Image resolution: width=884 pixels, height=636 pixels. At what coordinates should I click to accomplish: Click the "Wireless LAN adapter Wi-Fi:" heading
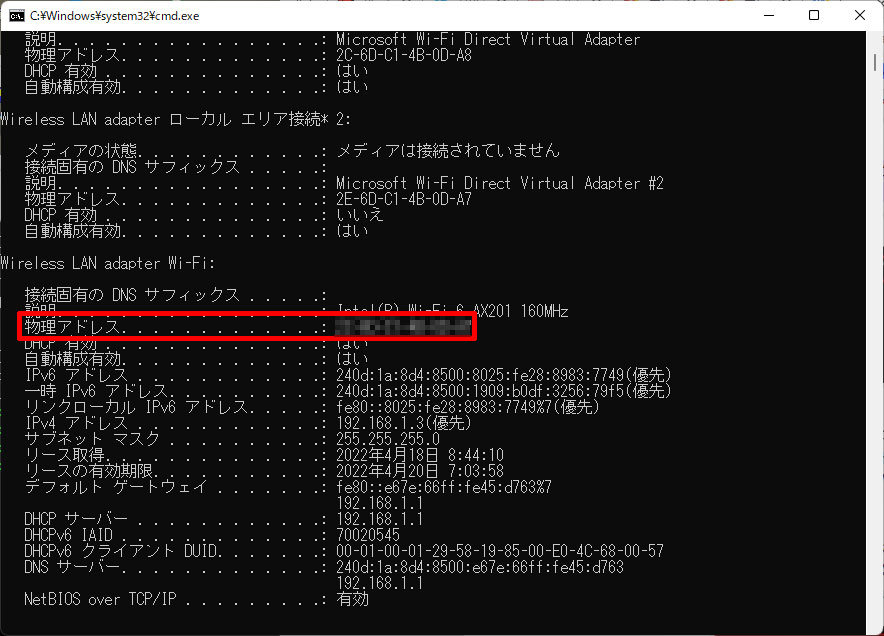click(109, 263)
